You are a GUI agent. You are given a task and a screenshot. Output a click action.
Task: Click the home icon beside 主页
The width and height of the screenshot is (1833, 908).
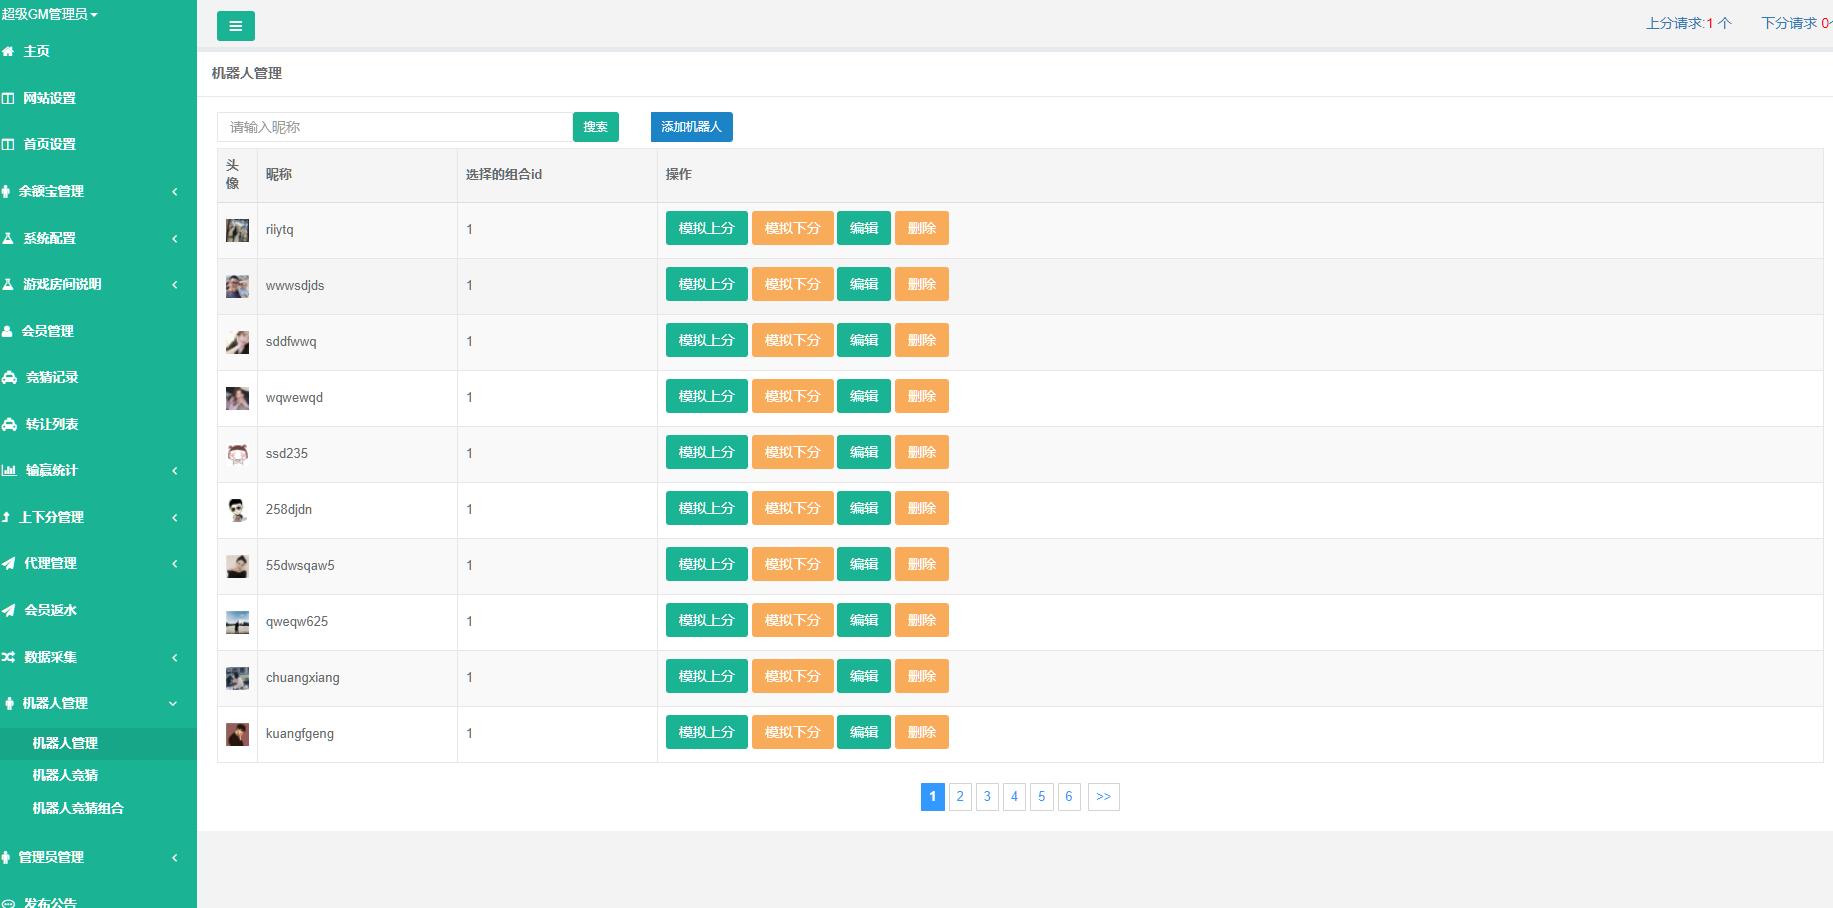[8, 51]
